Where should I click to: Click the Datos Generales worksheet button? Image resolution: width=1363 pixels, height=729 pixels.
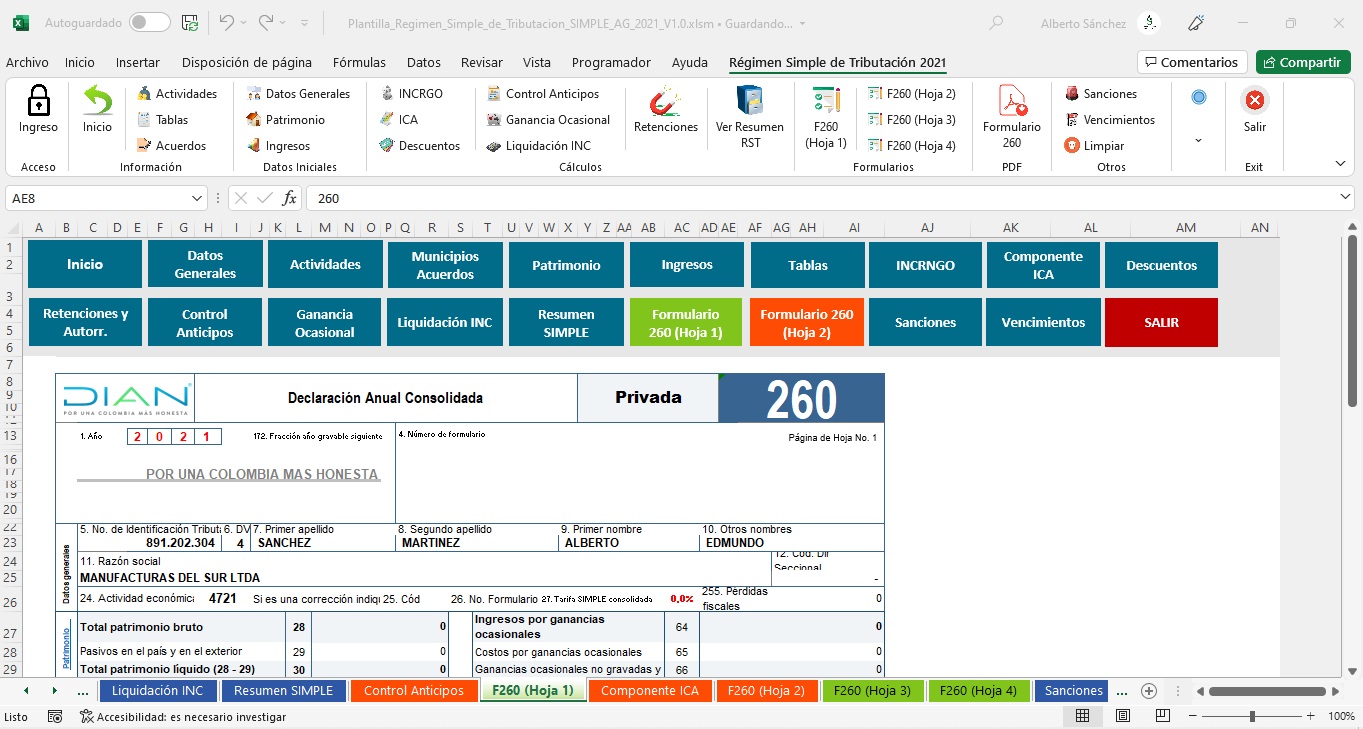205,265
